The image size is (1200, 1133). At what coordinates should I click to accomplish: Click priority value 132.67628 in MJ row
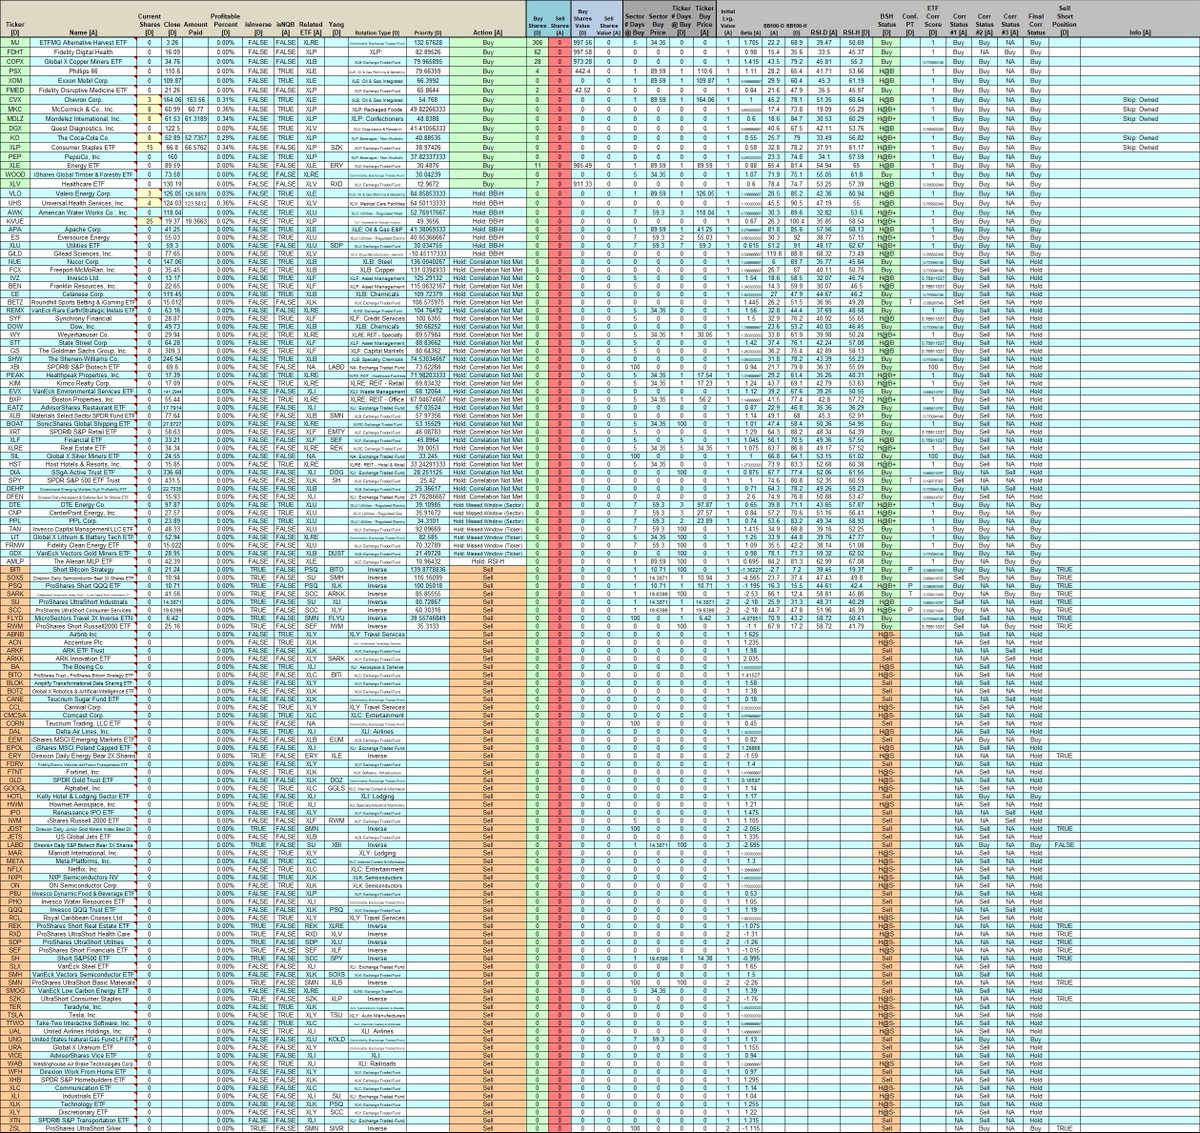(427, 44)
